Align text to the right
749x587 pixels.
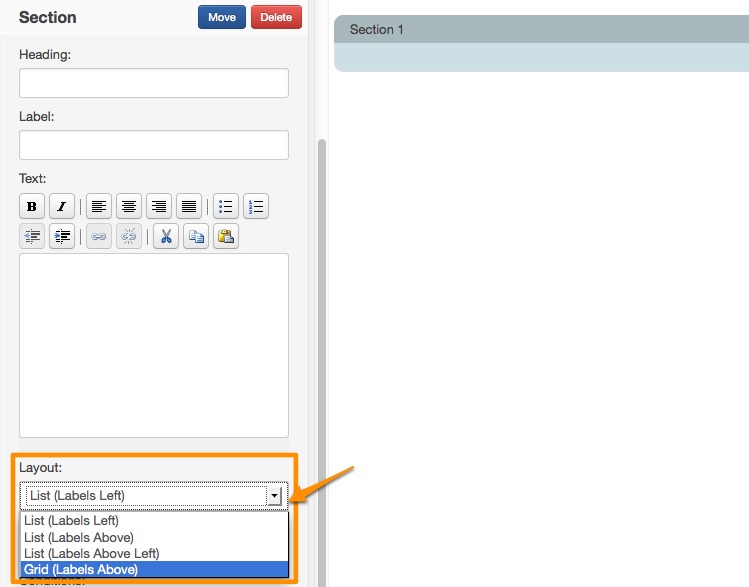[x=159, y=207]
